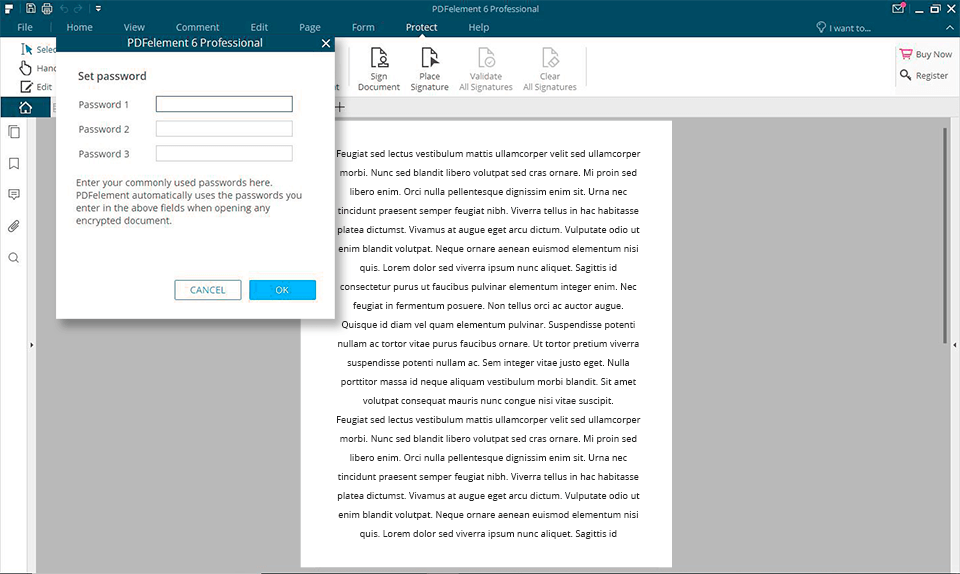Click the Undo arrow icon

click(x=64, y=9)
